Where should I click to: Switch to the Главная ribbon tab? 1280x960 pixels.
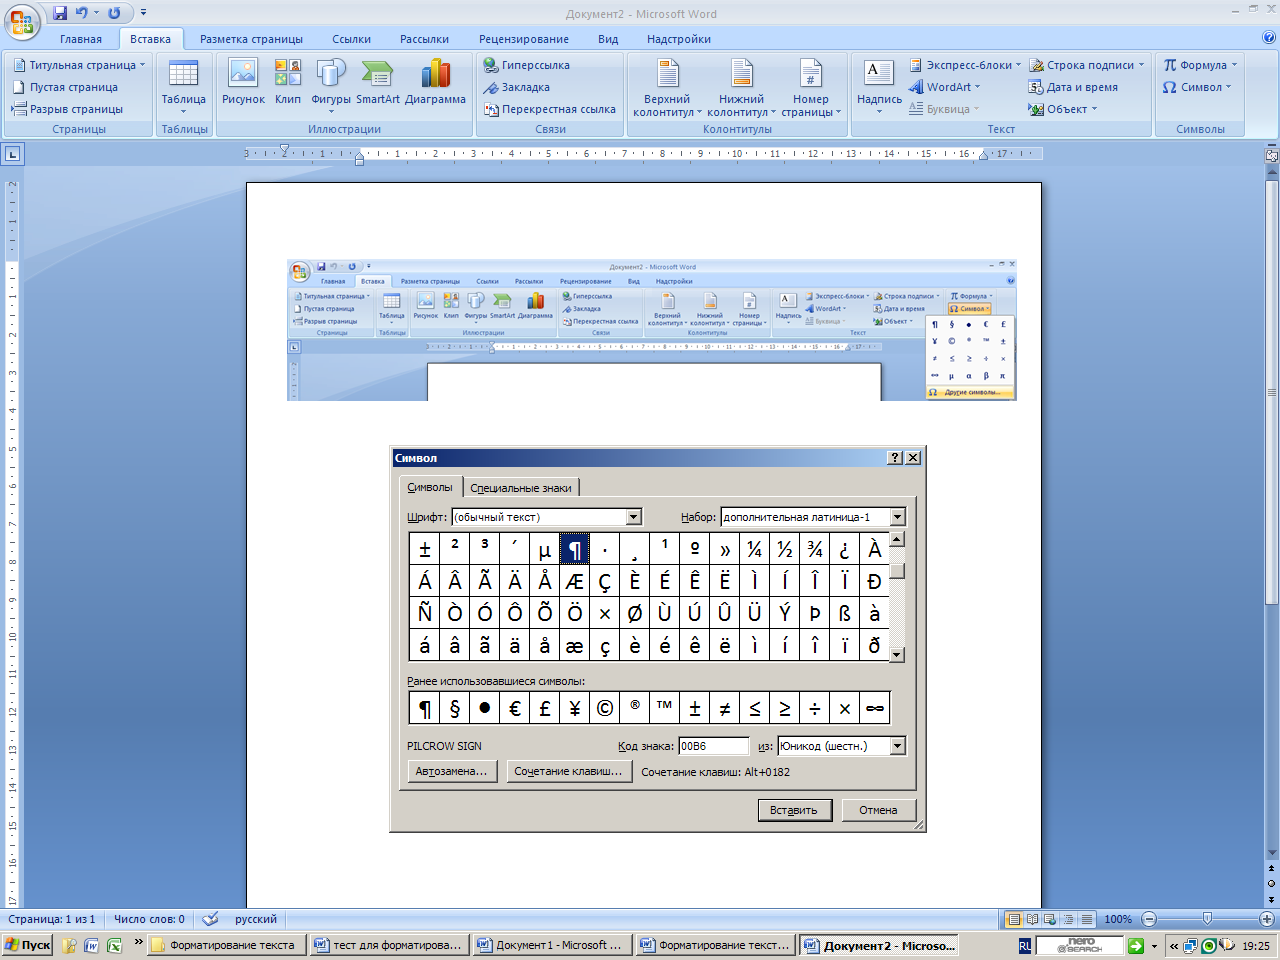tap(81, 39)
